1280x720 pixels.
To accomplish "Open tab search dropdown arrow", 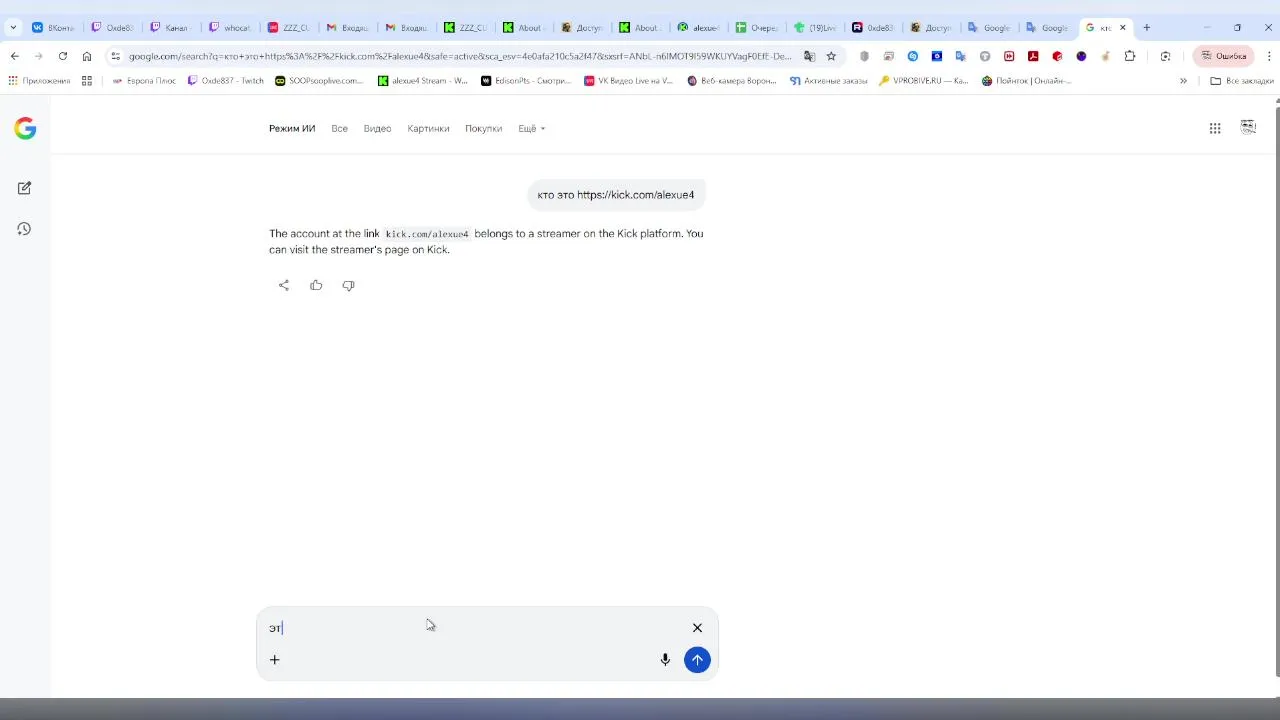I will point(13,28).
